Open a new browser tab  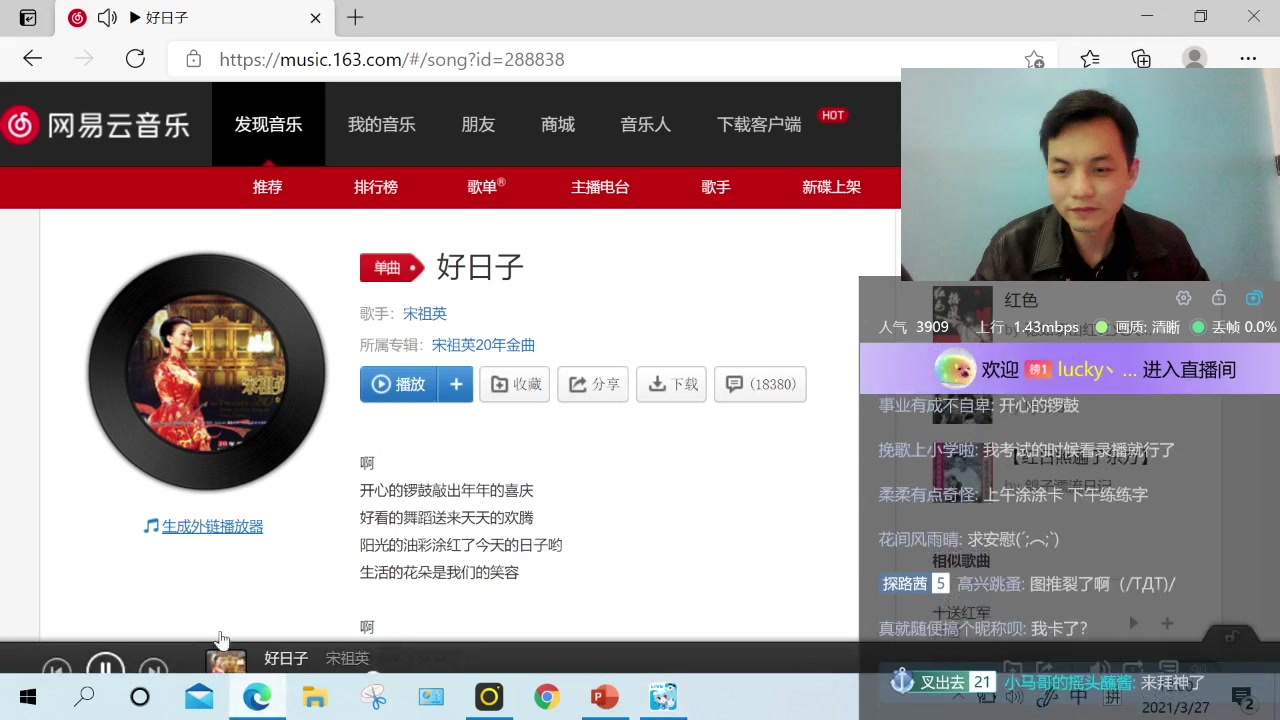coord(355,17)
